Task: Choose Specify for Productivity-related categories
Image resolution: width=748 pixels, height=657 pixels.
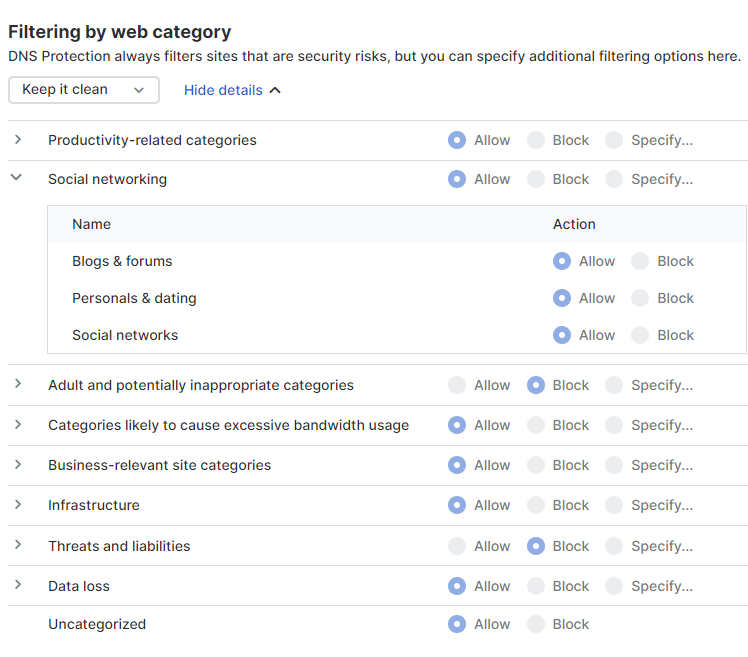Action: pyautogui.click(x=614, y=140)
